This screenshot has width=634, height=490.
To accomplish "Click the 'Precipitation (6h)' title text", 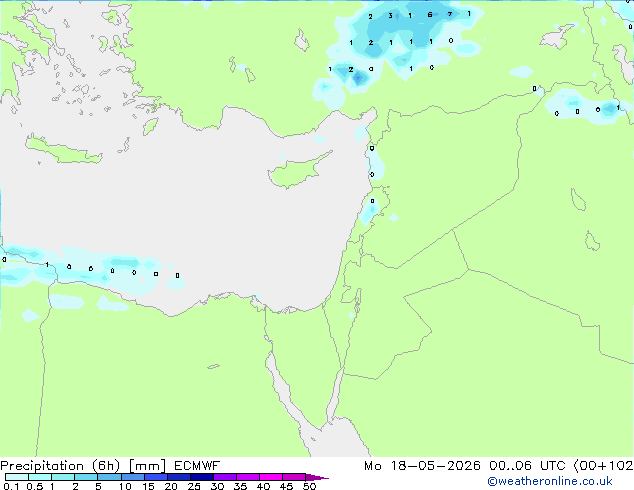I will click(x=60, y=466).
